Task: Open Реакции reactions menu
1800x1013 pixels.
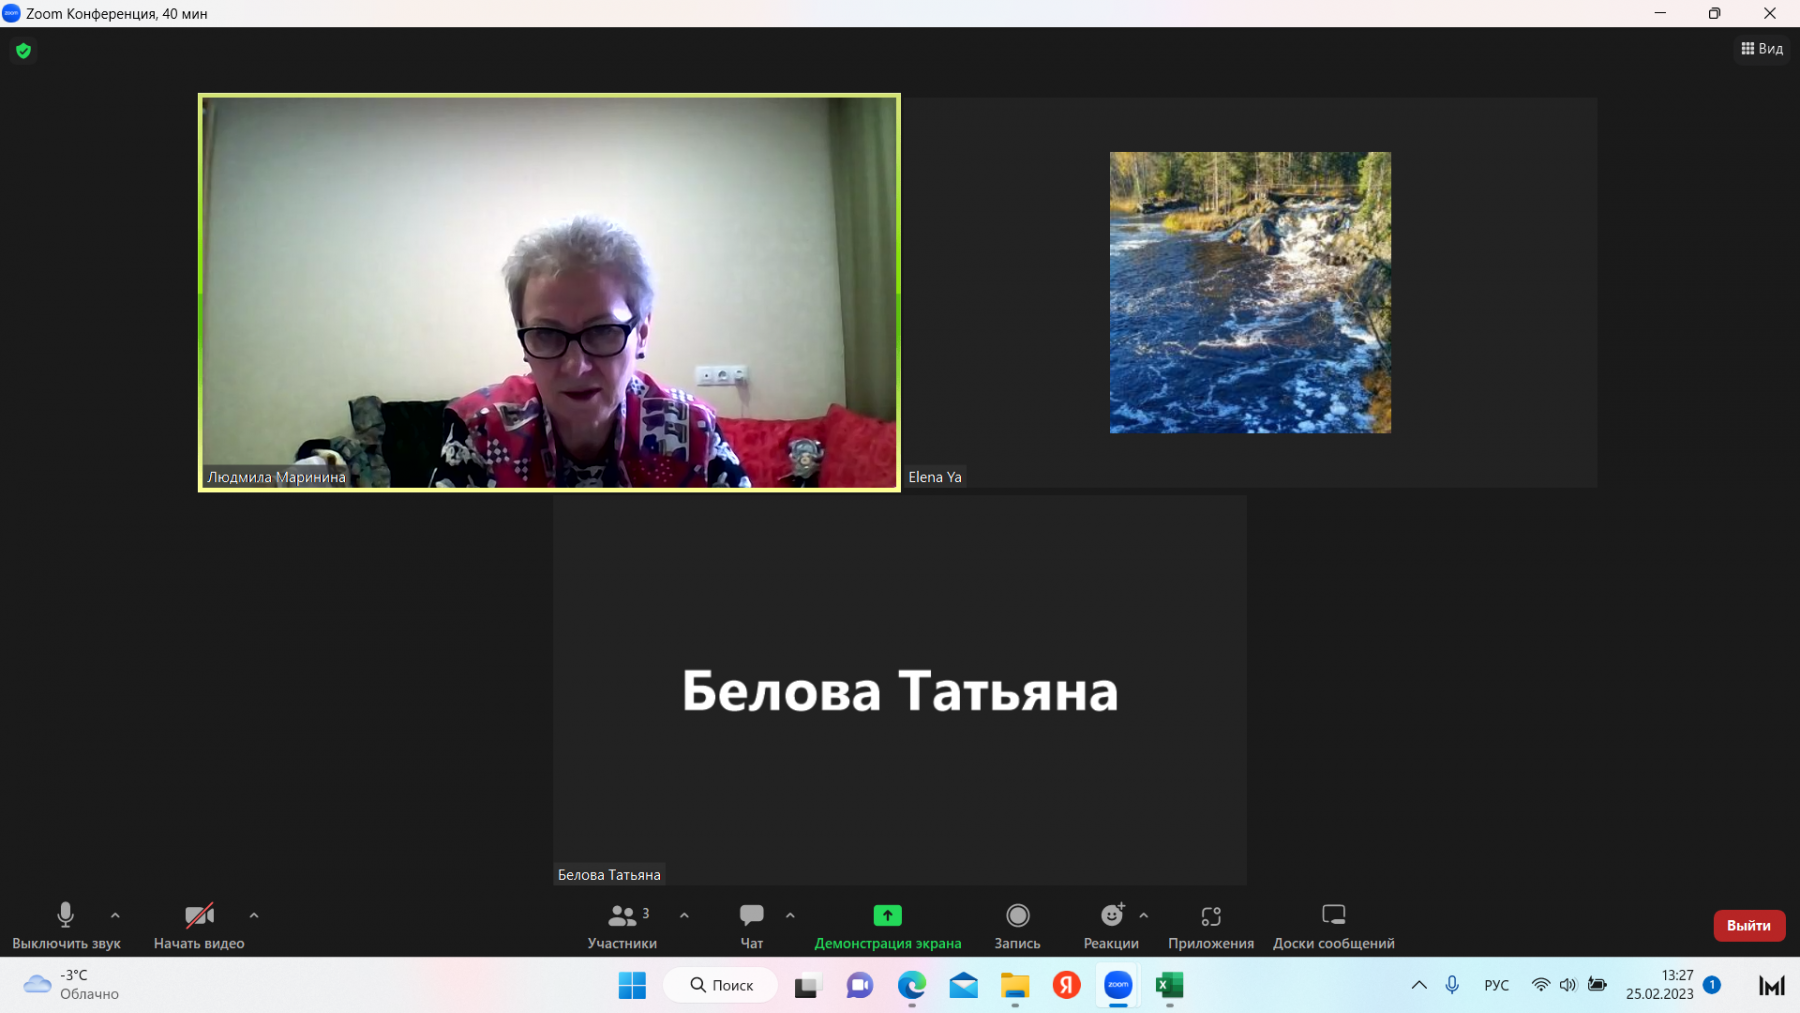Action: pos(1111,926)
